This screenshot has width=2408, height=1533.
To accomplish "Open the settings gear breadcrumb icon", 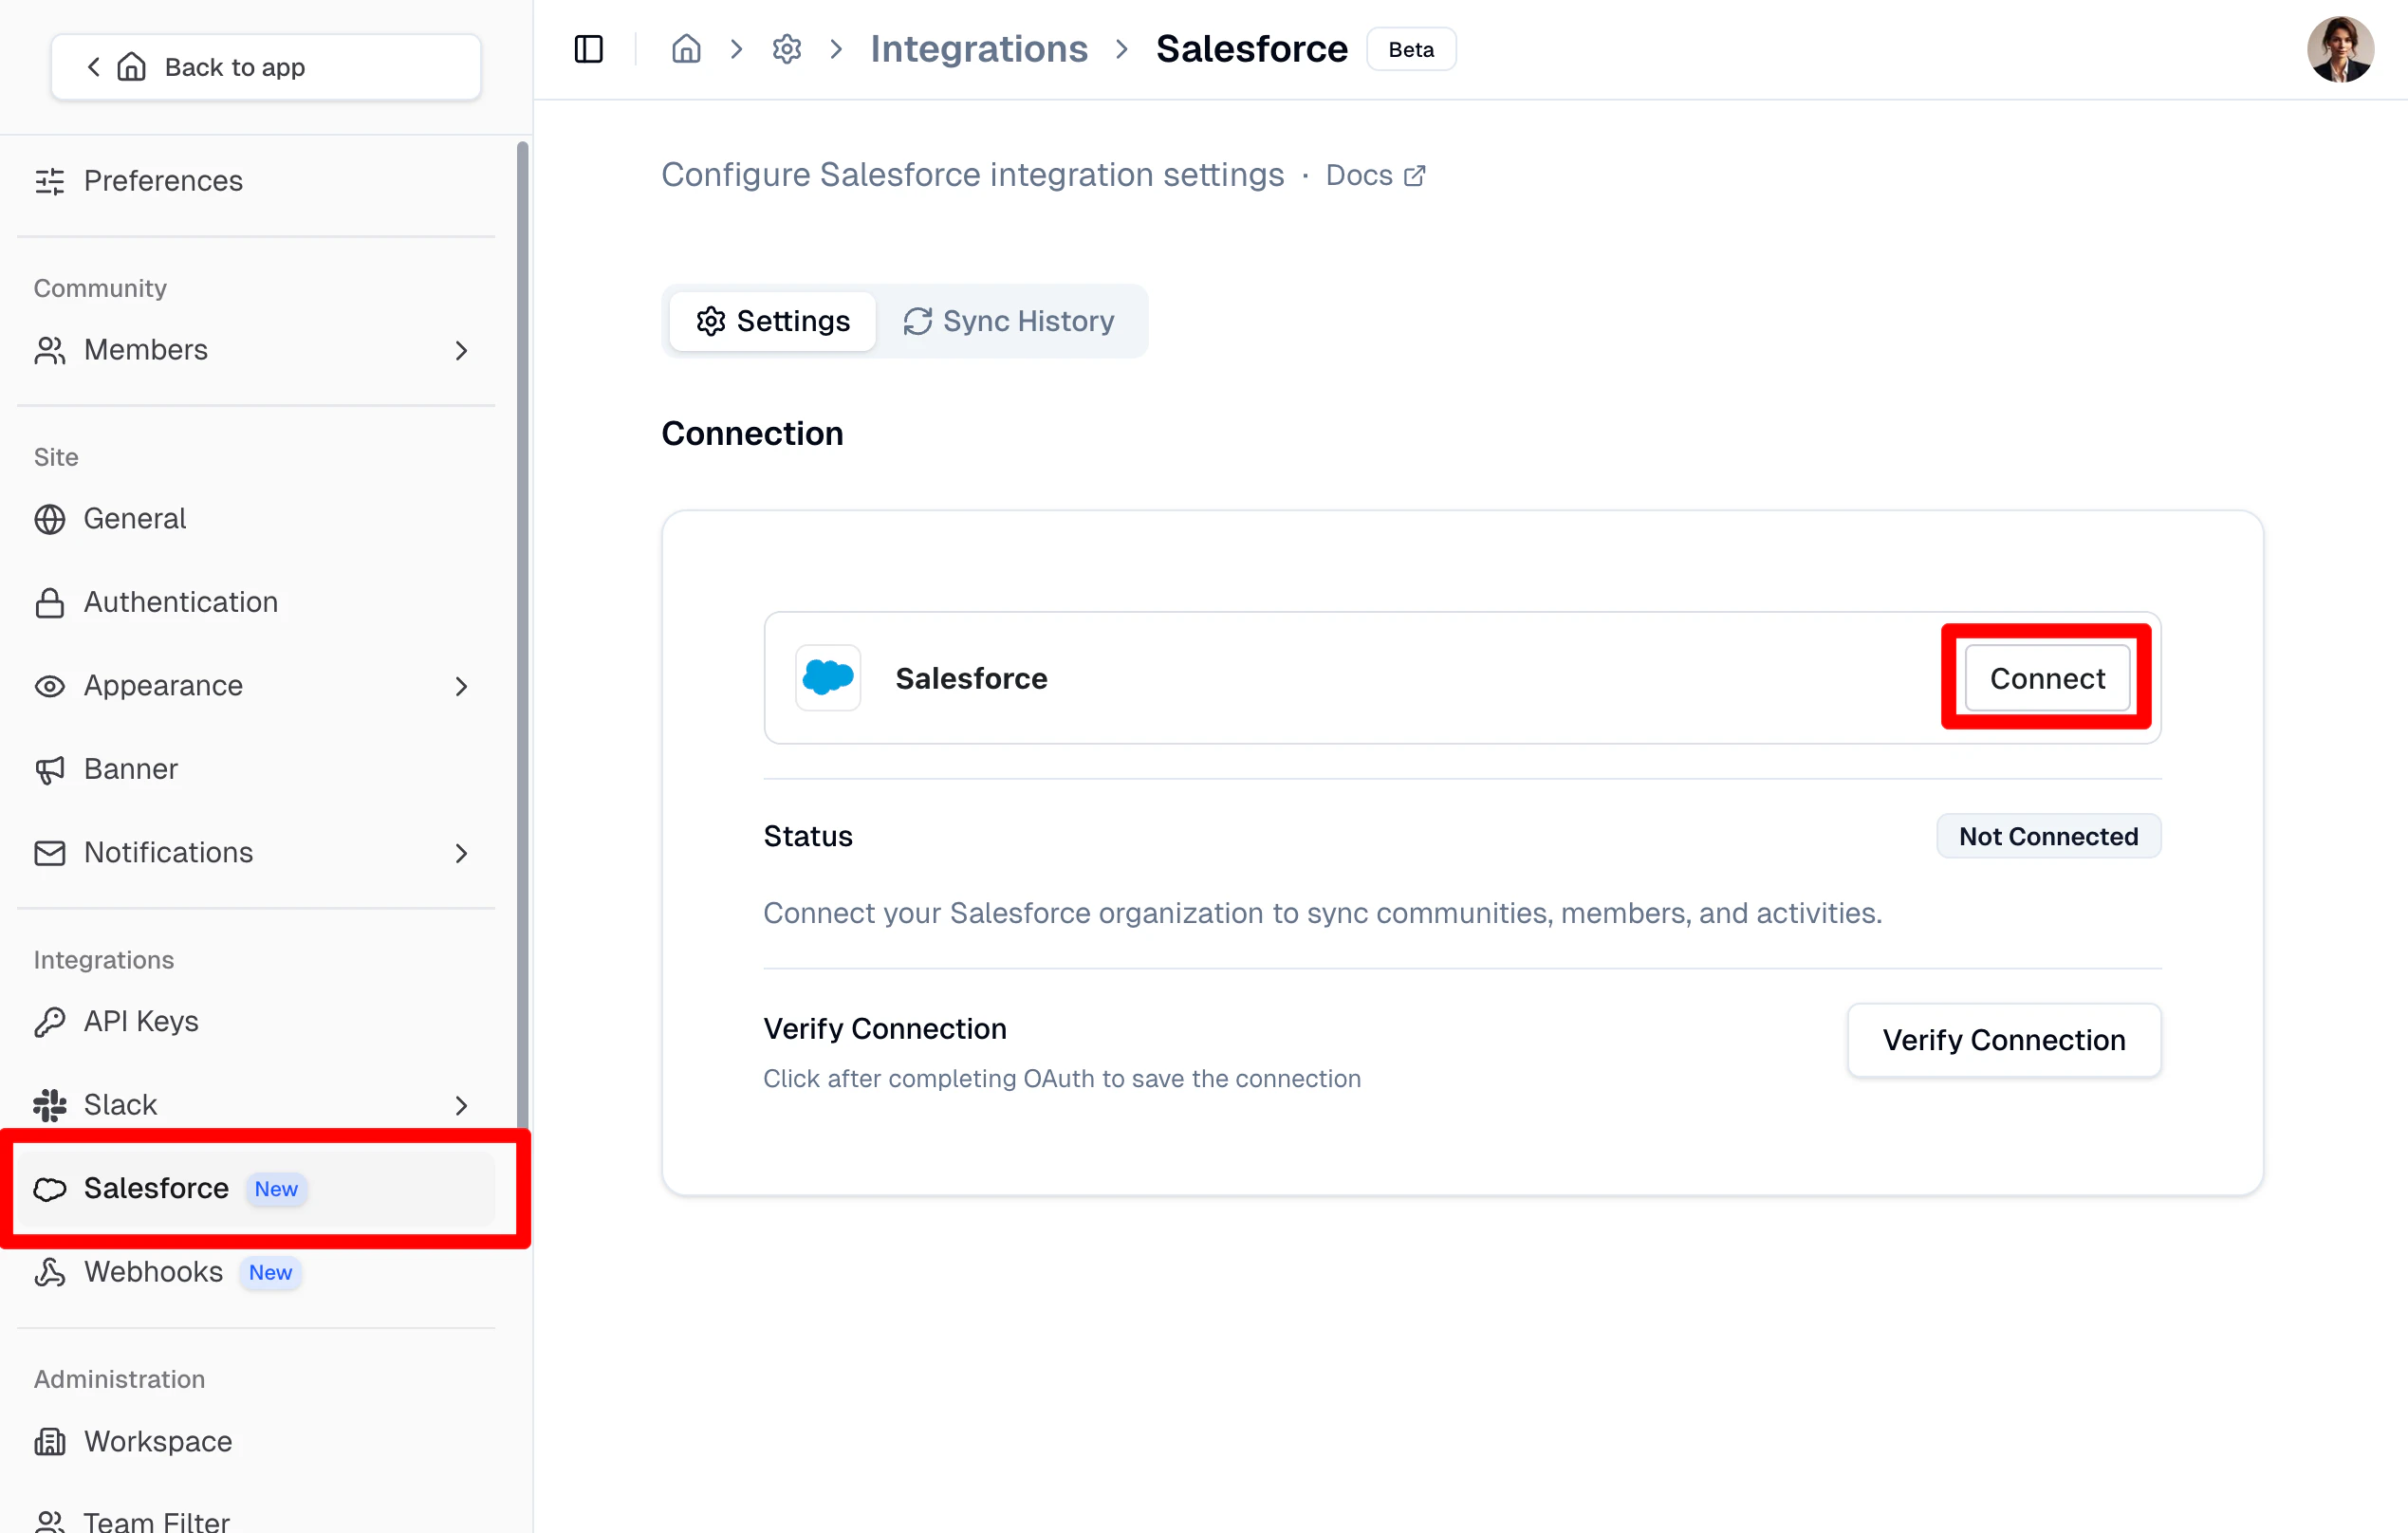I will 787,49.
